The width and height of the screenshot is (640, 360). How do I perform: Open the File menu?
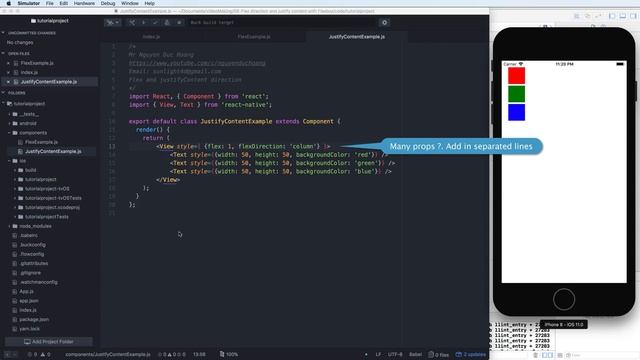(x=50, y=3)
